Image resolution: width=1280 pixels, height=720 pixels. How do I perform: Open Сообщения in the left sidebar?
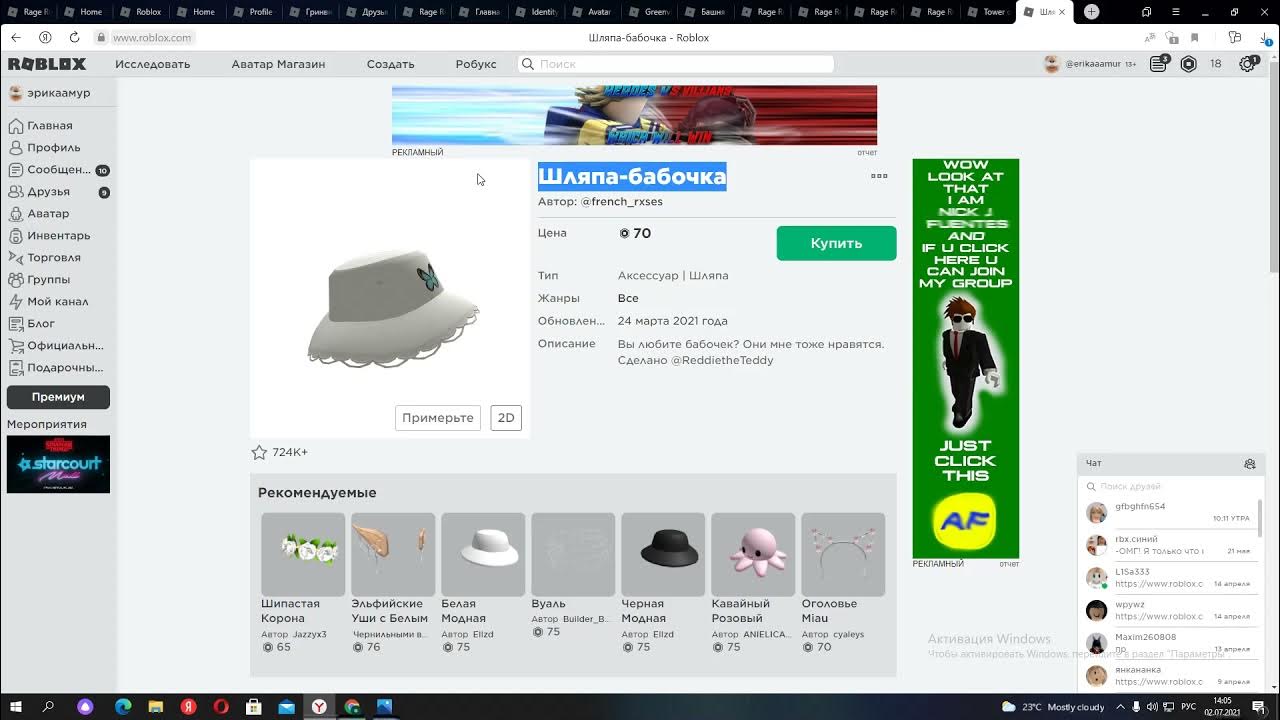point(58,170)
